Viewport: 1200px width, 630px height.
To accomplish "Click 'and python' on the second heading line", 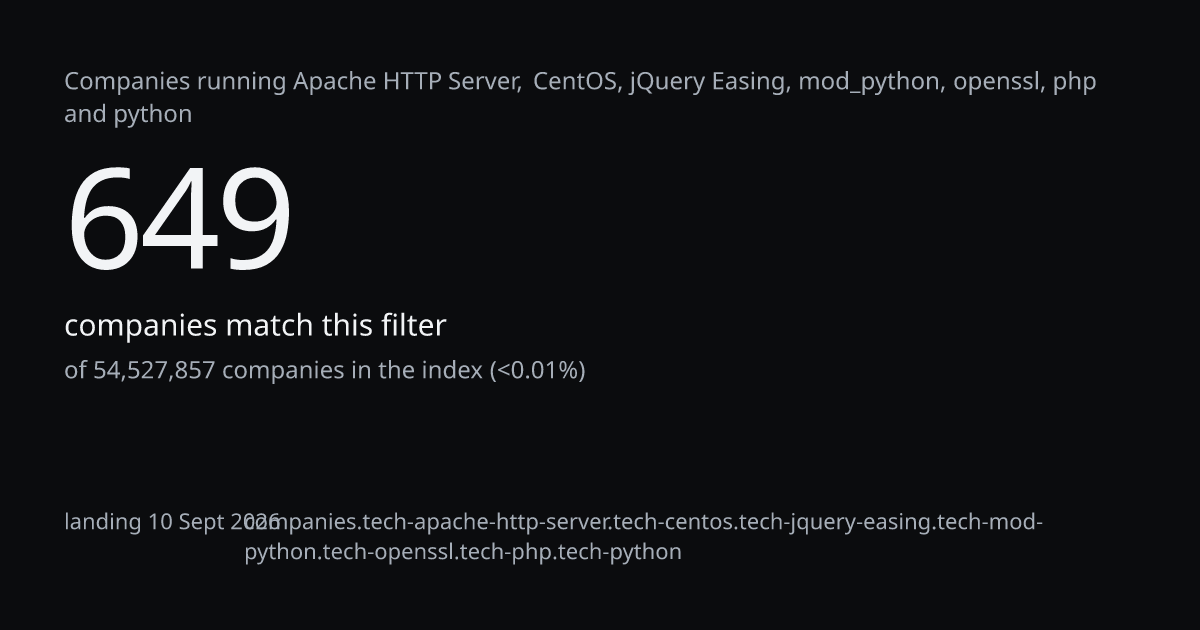I will point(128,114).
